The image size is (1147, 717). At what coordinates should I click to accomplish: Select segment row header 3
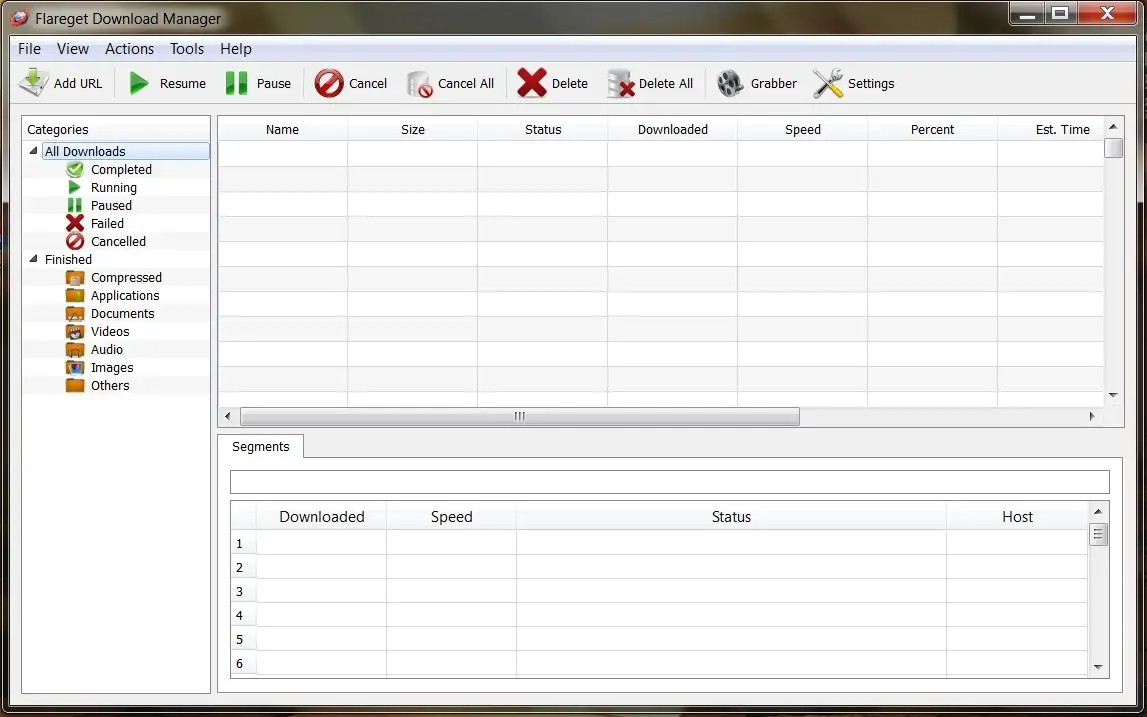pos(244,591)
